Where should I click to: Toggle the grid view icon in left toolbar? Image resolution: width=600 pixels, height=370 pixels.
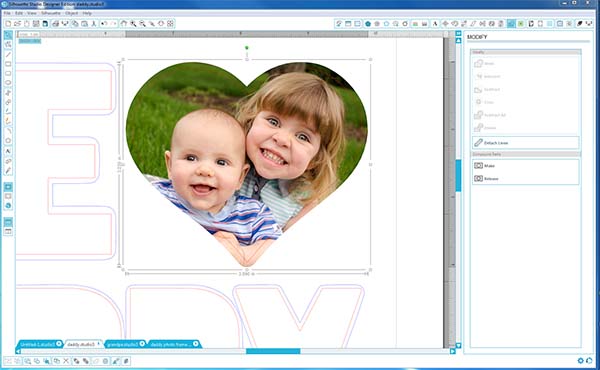8,231
